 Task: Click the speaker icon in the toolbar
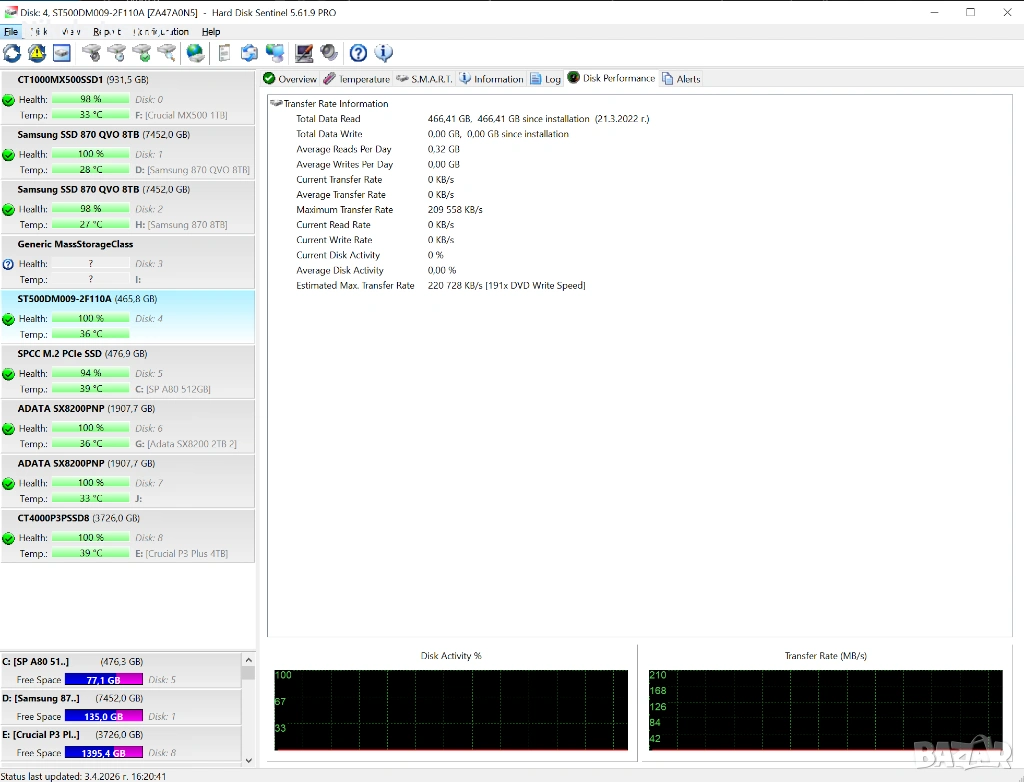[x=329, y=53]
